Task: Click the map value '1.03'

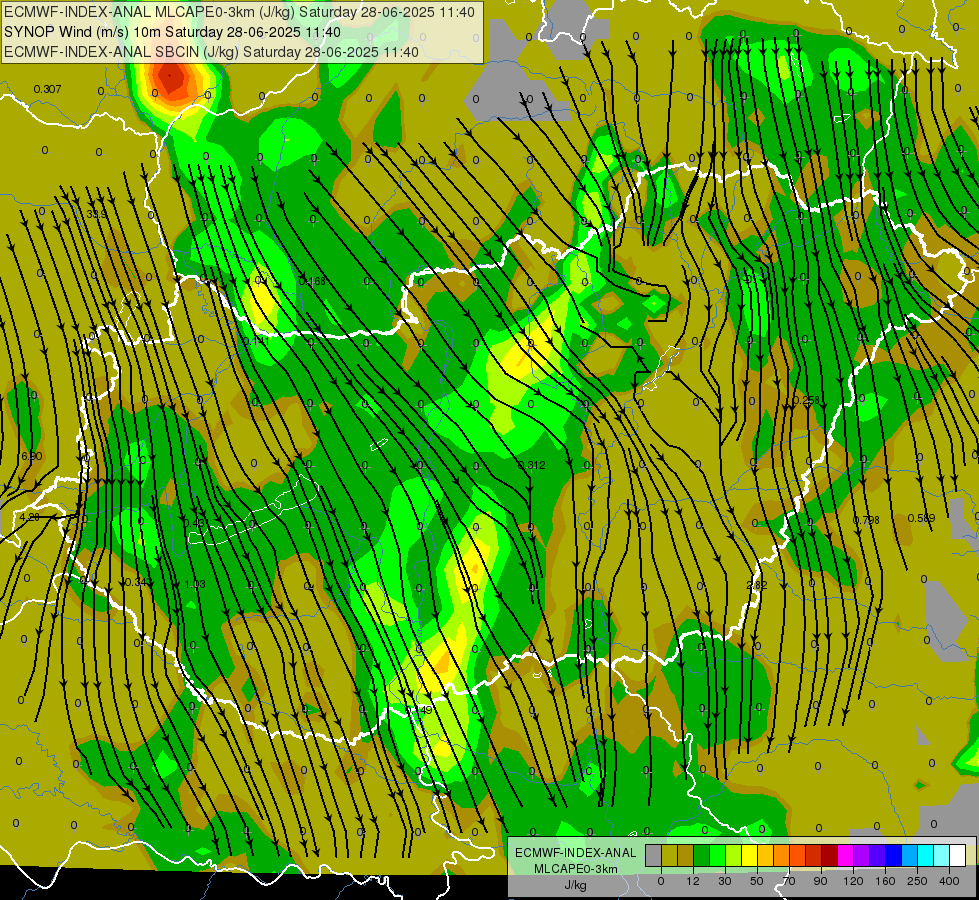Action: pyautogui.click(x=195, y=585)
